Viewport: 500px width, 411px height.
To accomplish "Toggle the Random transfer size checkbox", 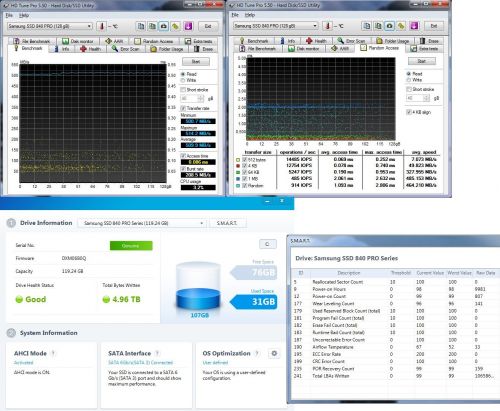I will tap(245, 185).
